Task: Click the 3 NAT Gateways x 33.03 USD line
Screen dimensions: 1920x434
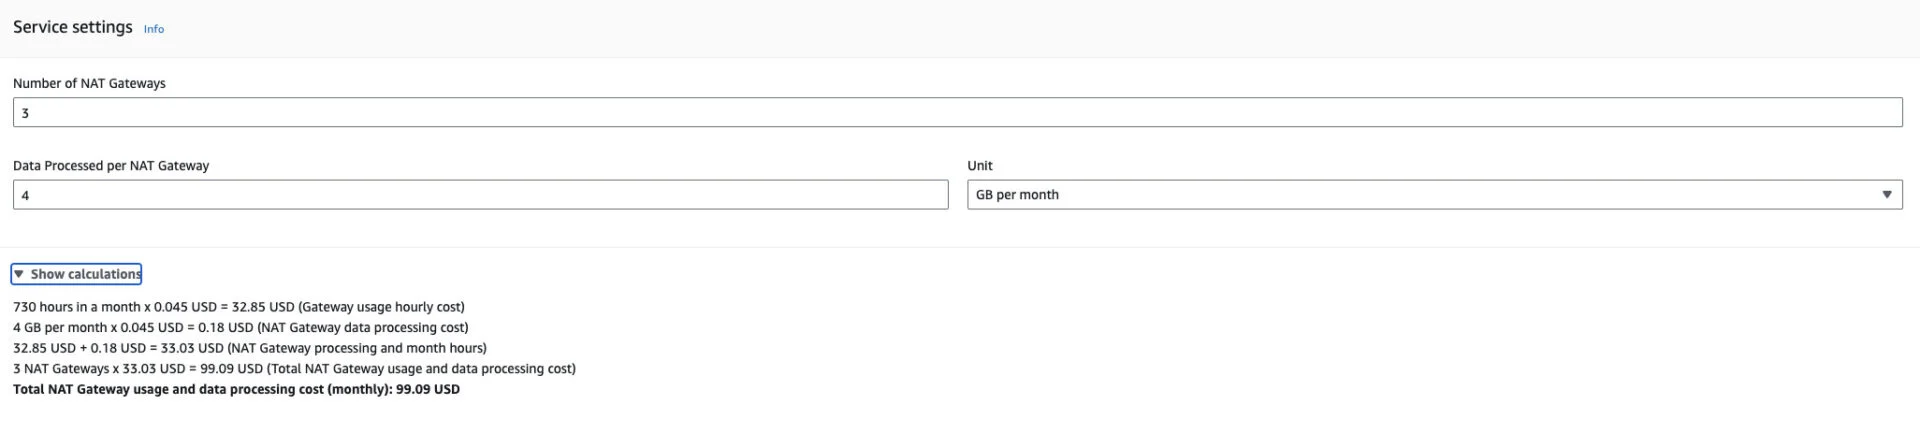Action: (x=294, y=369)
